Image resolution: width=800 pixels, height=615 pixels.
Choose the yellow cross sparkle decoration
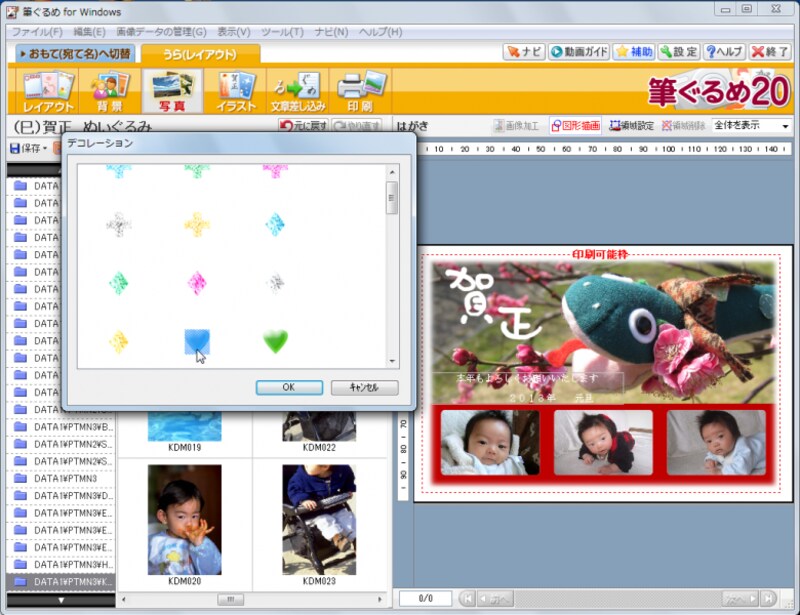pos(197,225)
